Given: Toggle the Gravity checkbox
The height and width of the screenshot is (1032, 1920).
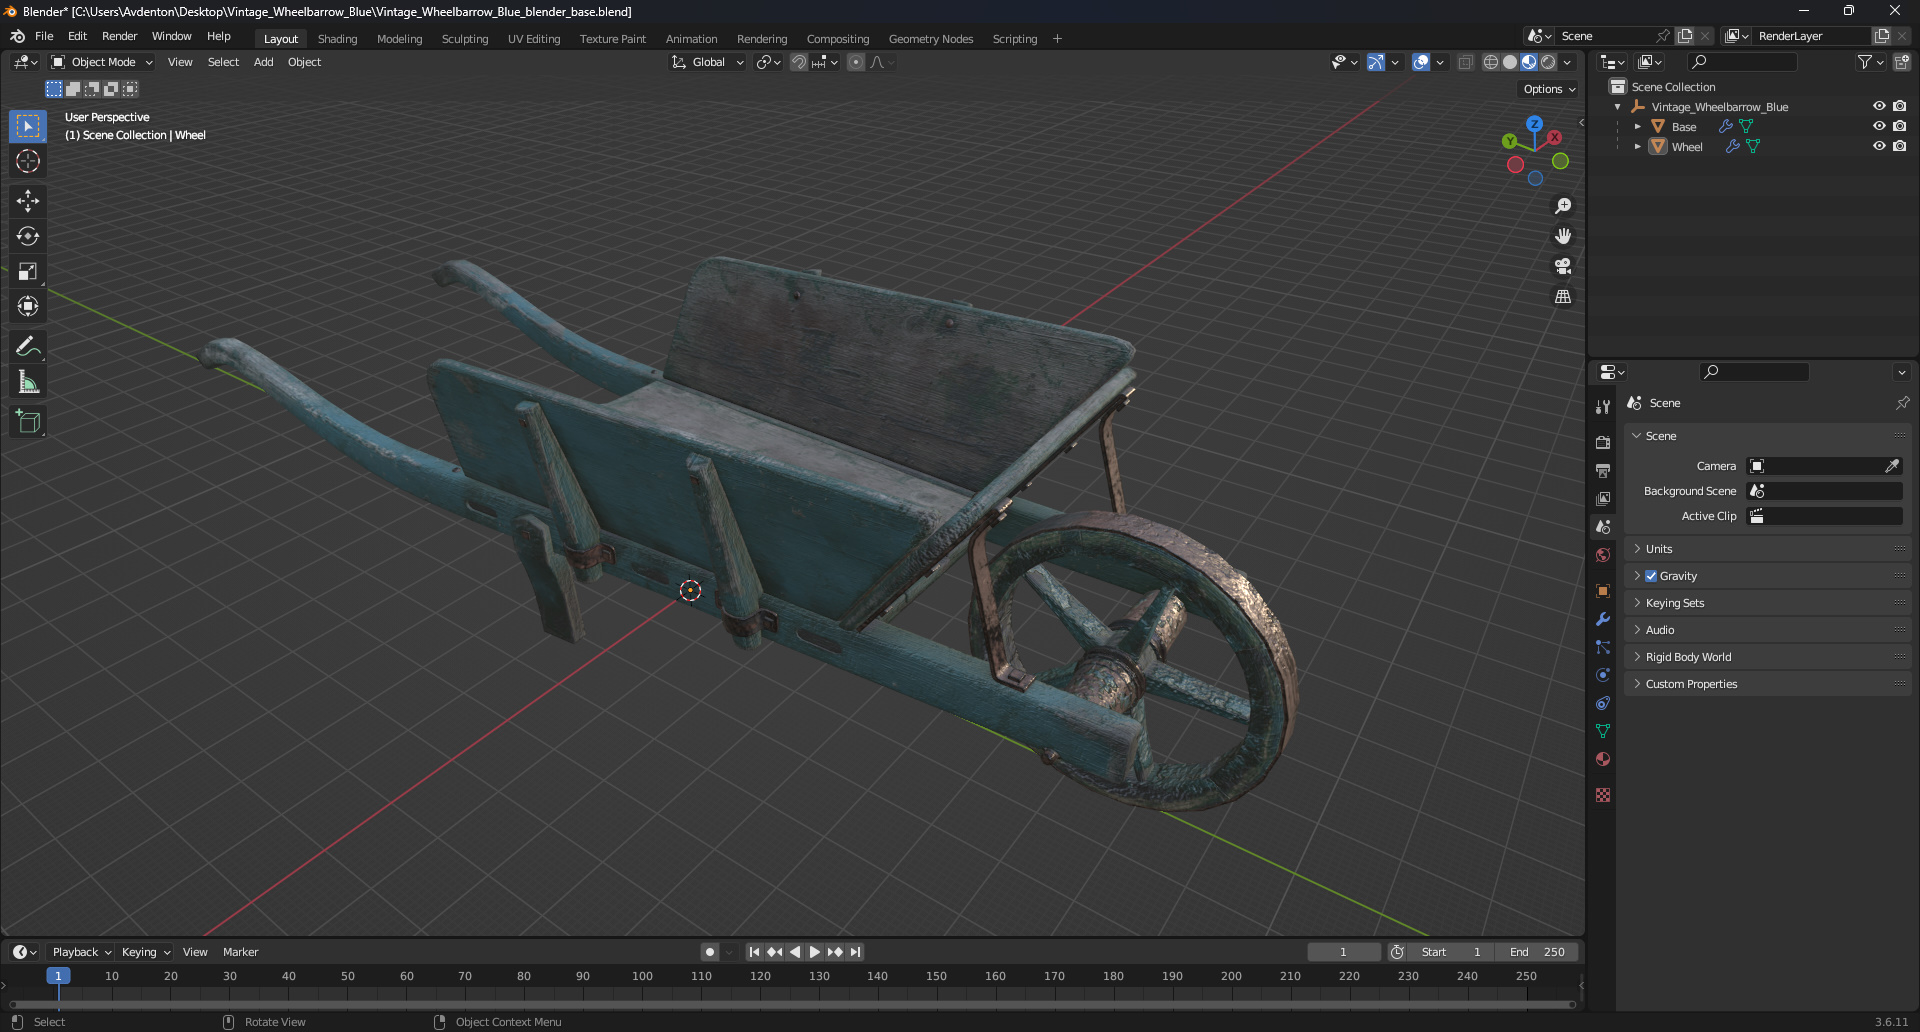Looking at the screenshot, I should click(x=1651, y=576).
